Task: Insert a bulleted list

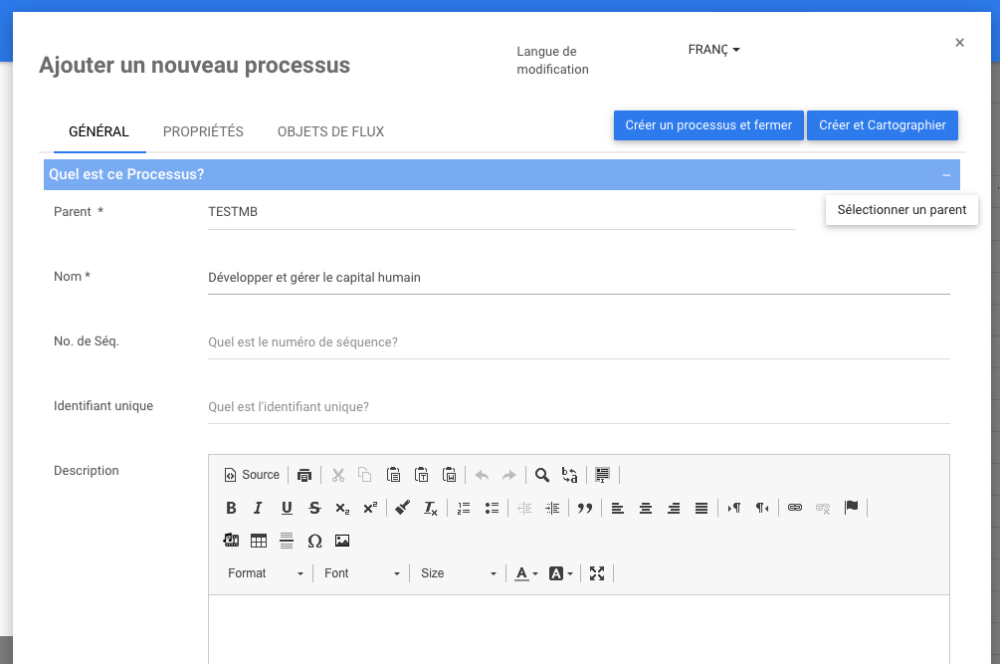Action: pyautogui.click(x=491, y=508)
